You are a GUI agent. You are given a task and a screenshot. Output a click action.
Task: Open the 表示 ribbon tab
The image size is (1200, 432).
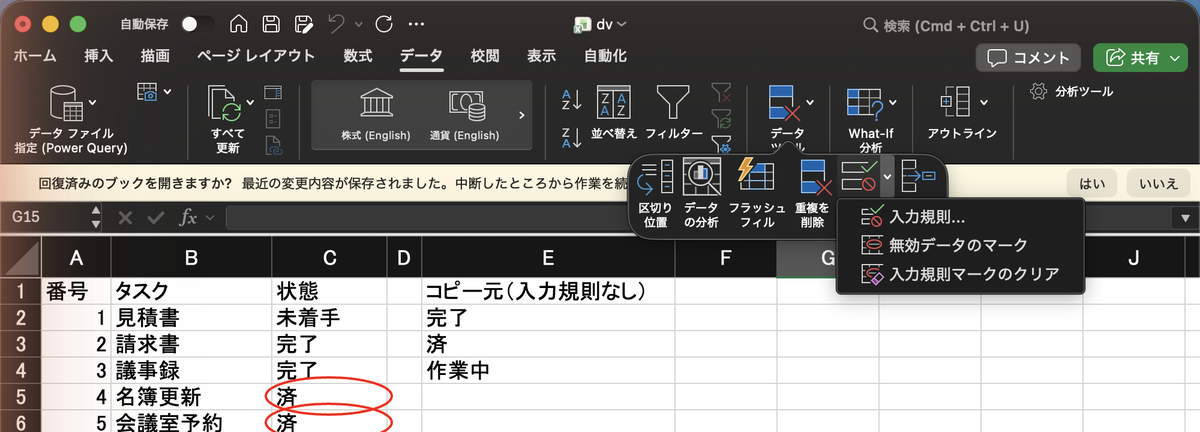click(x=541, y=56)
